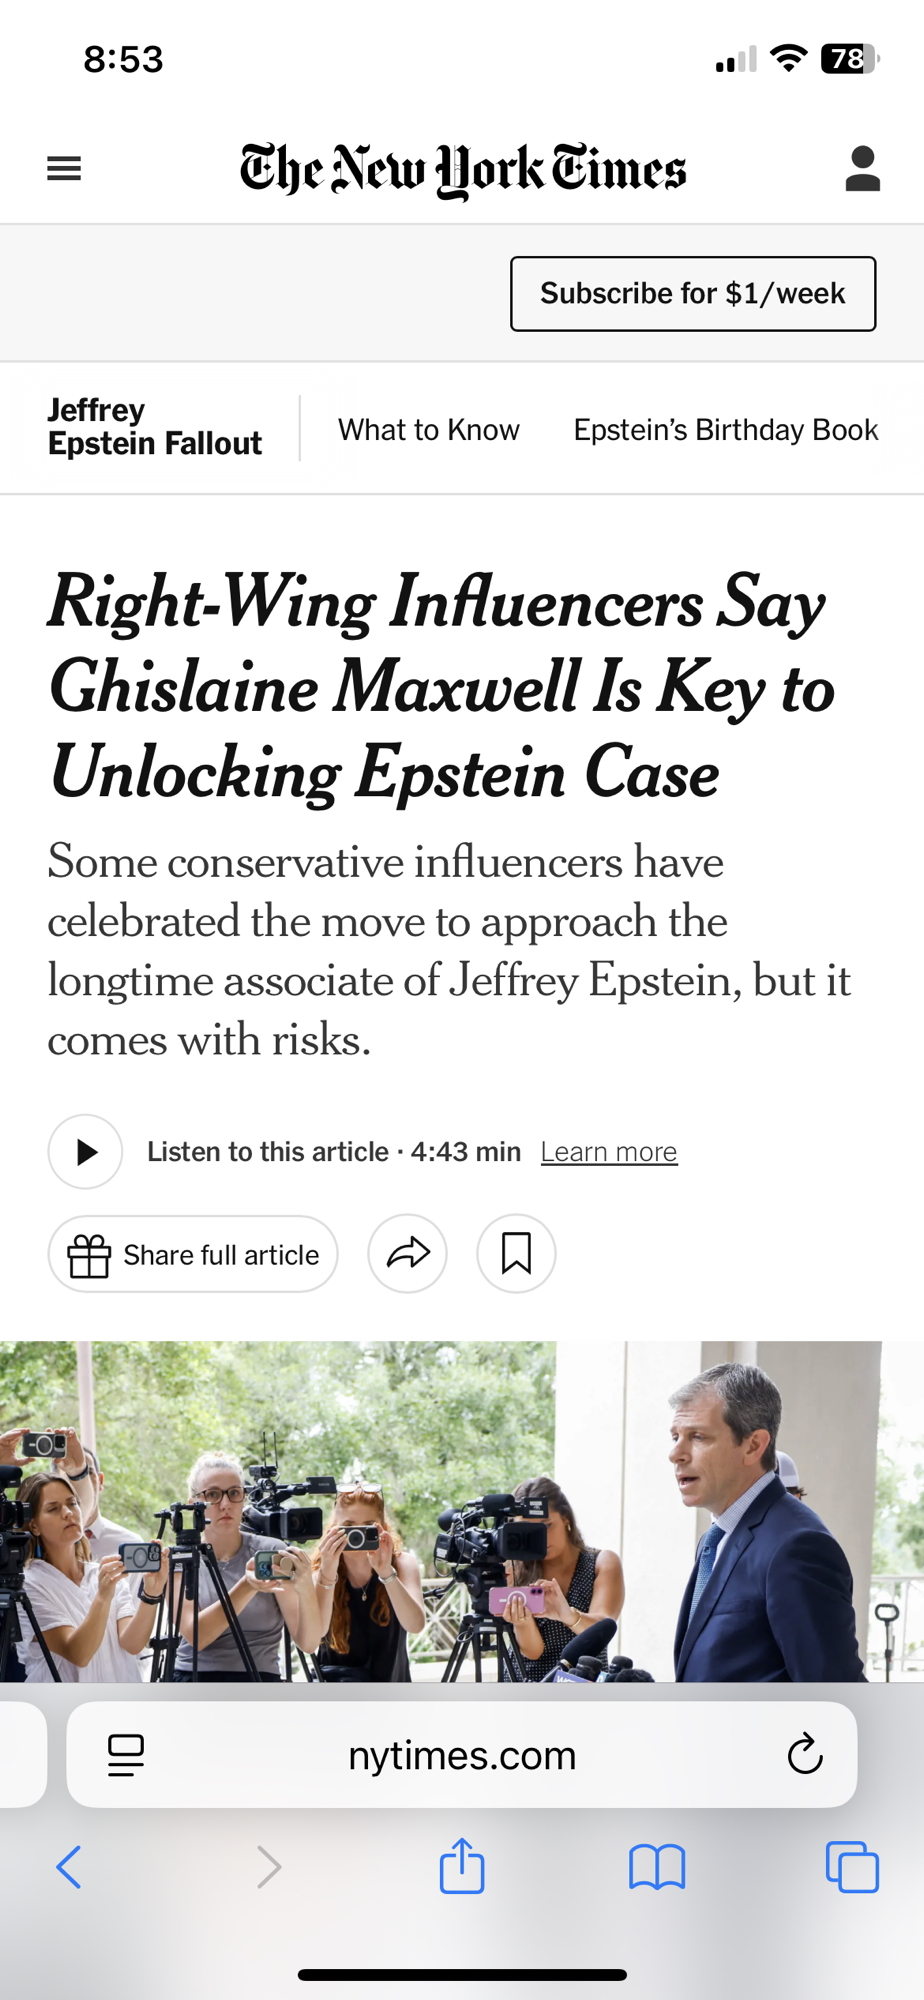Open Epstein's Birthday Book tab

click(725, 430)
